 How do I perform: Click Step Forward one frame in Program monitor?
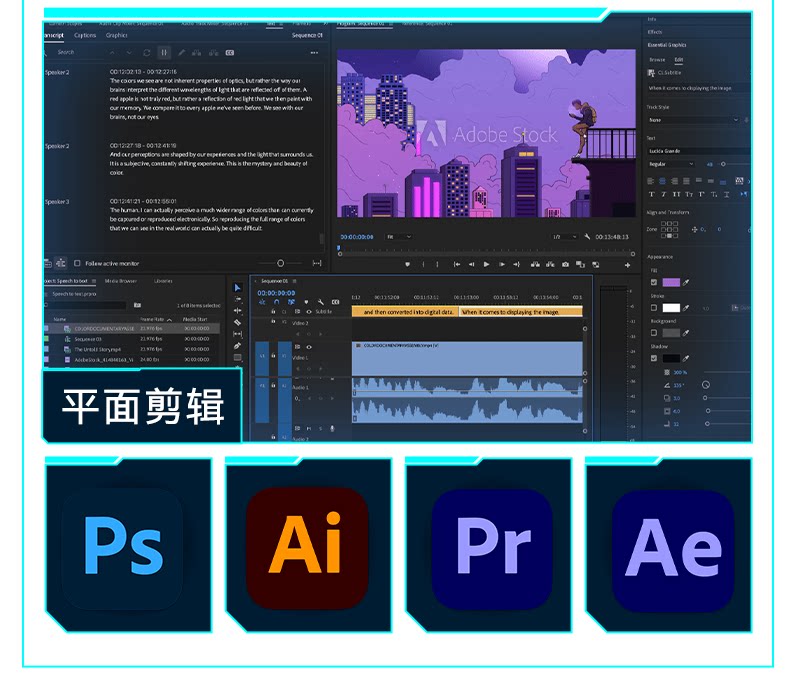click(x=501, y=264)
